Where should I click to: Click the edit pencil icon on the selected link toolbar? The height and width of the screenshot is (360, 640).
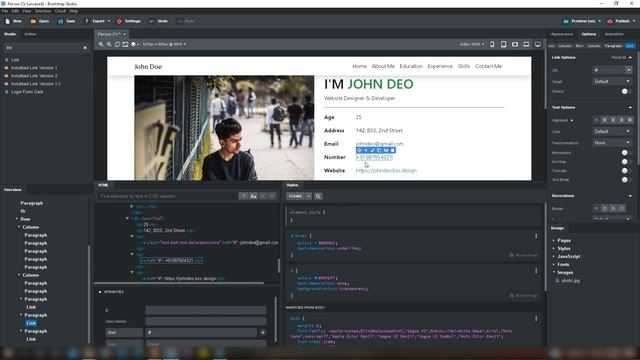[x=372, y=150]
